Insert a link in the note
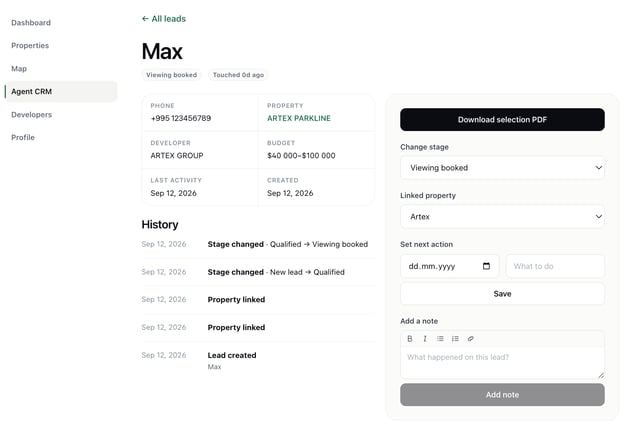Image resolution: width=629 pixels, height=430 pixels. coord(471,339)
